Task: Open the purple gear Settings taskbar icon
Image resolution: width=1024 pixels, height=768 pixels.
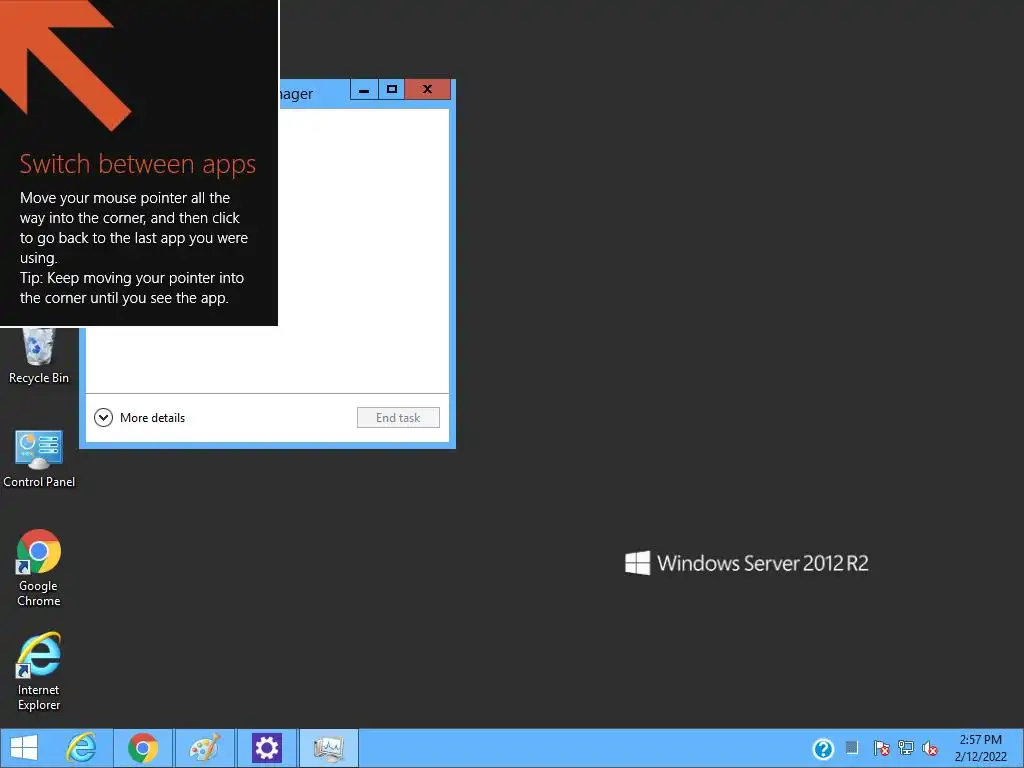Action: 266,748
